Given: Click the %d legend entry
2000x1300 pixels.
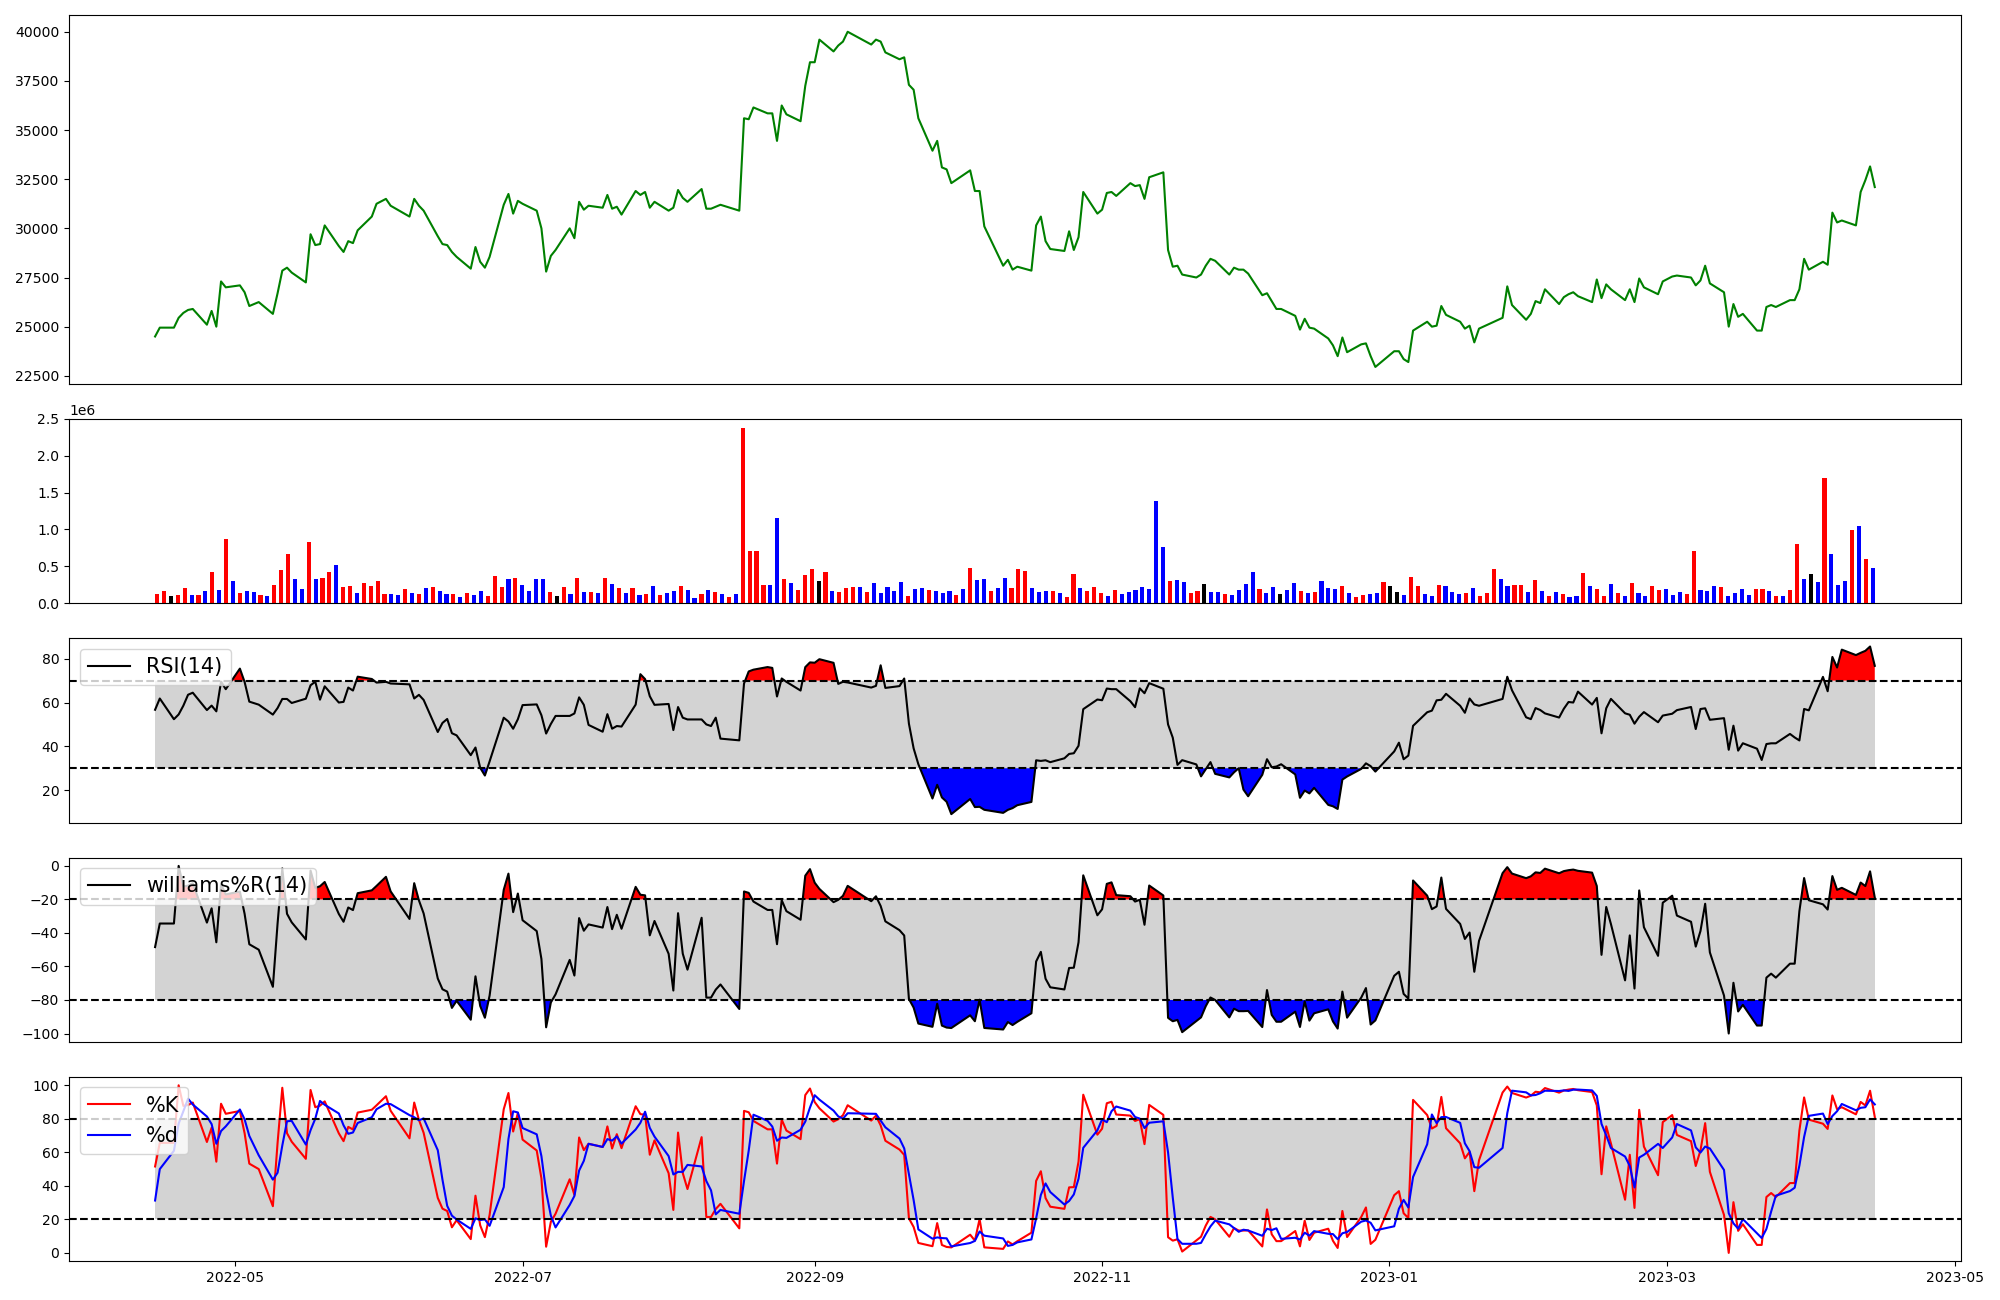Looking at the screenshot, I should (x=162, y=1135).
